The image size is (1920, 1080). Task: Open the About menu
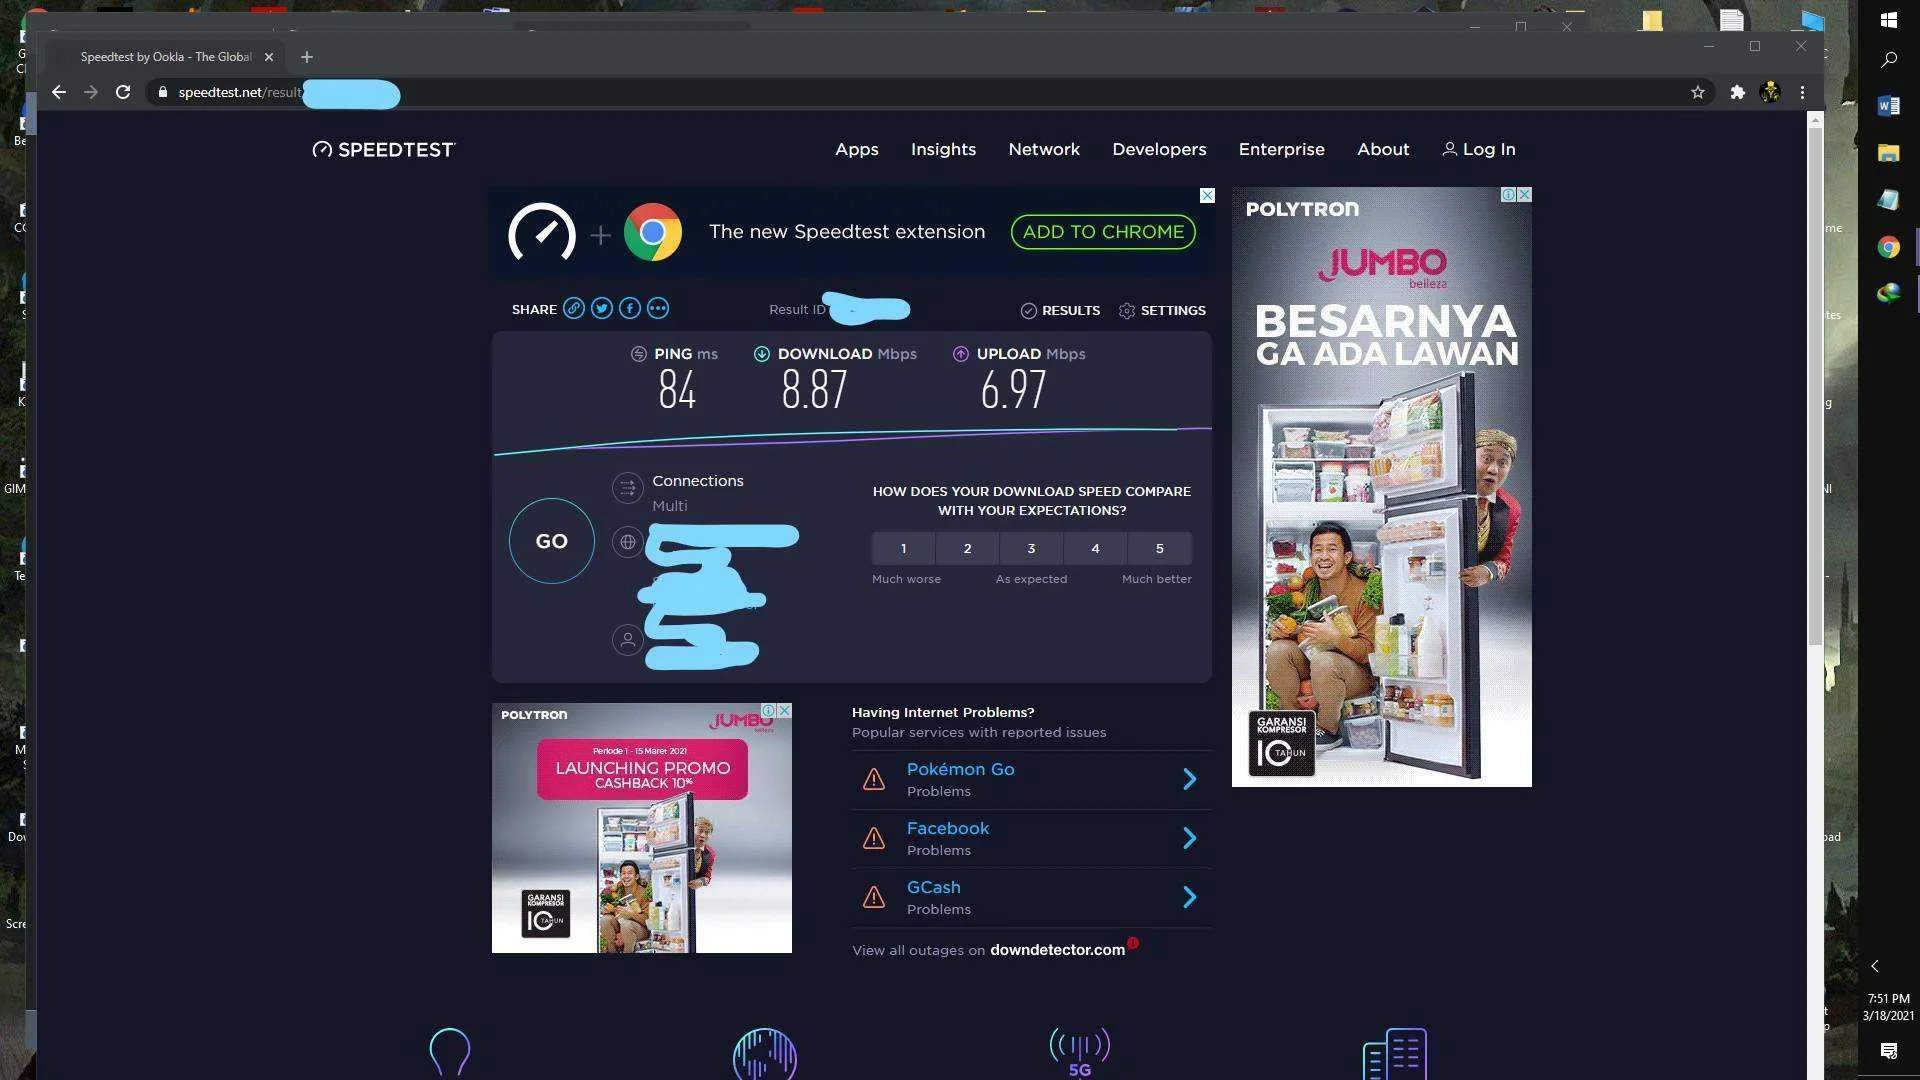coord(1383,149)
